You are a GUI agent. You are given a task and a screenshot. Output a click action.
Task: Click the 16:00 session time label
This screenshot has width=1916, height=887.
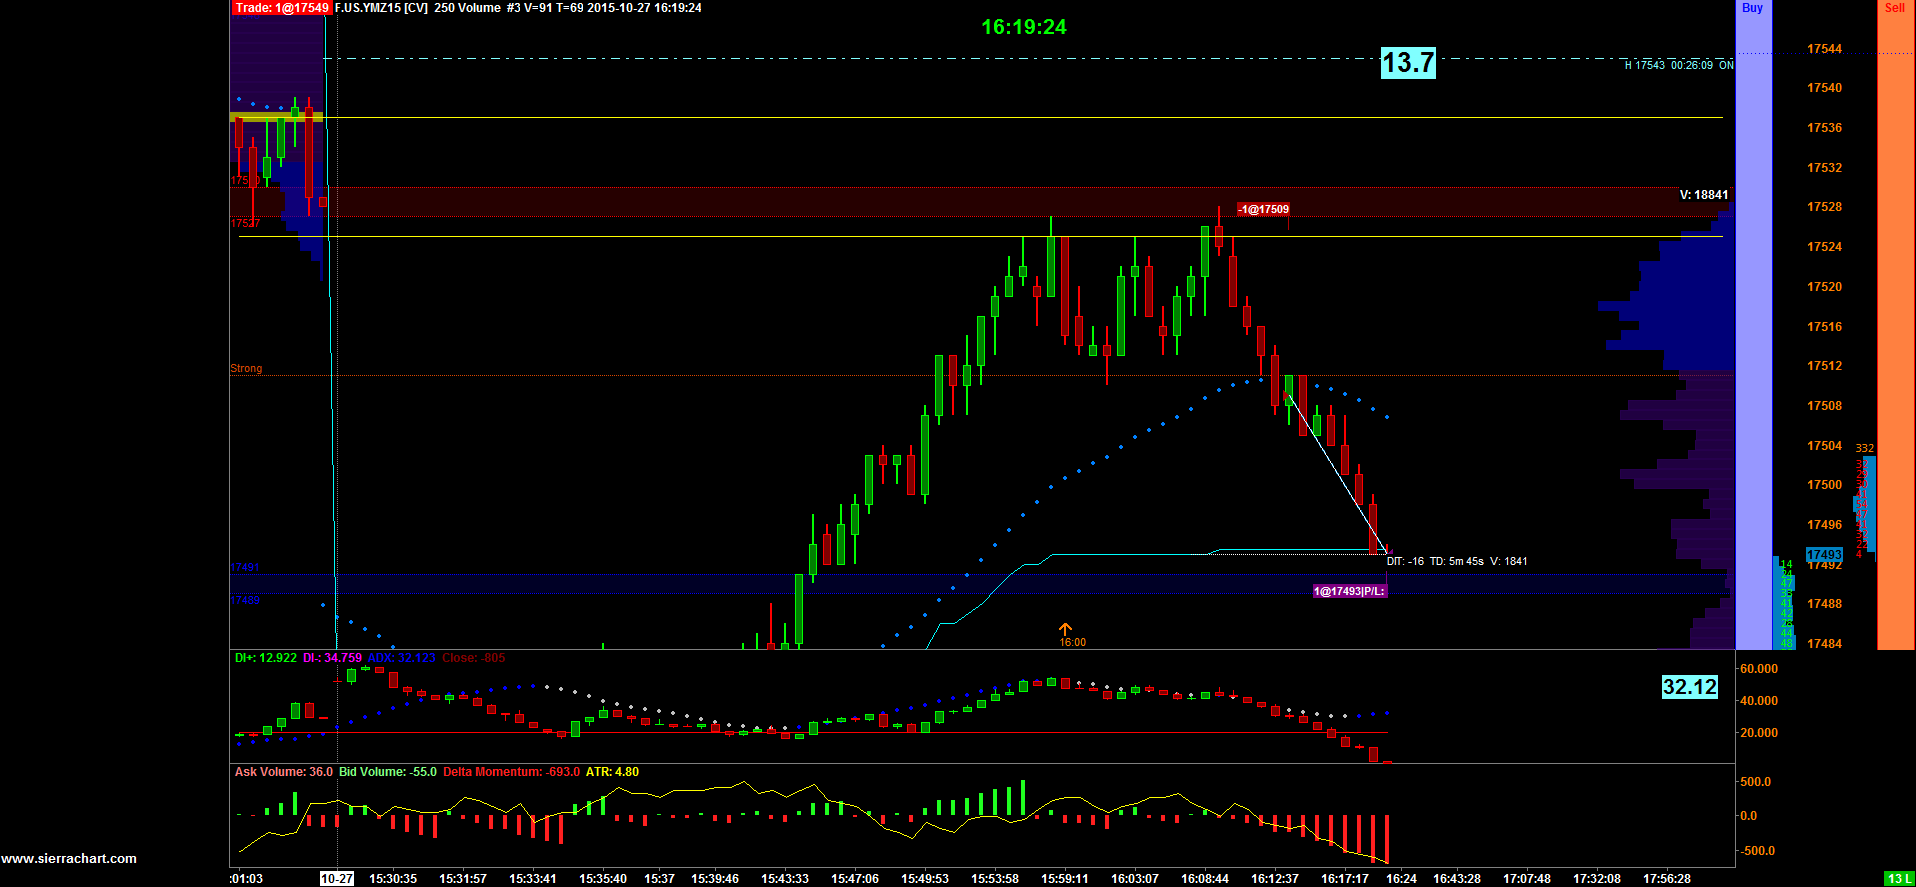(x=1073, y=643)
